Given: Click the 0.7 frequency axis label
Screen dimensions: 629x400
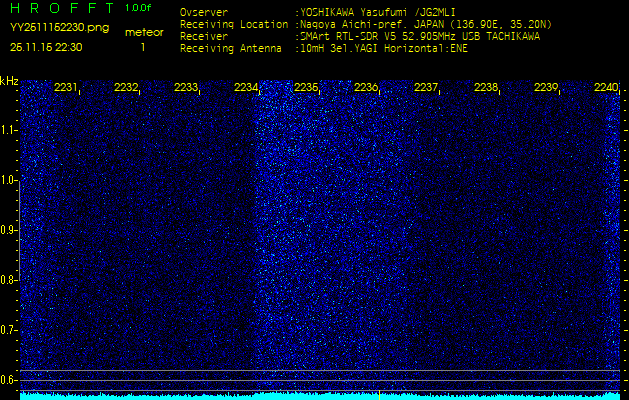Looking at the screenshot, I should (x=8, y=330).
